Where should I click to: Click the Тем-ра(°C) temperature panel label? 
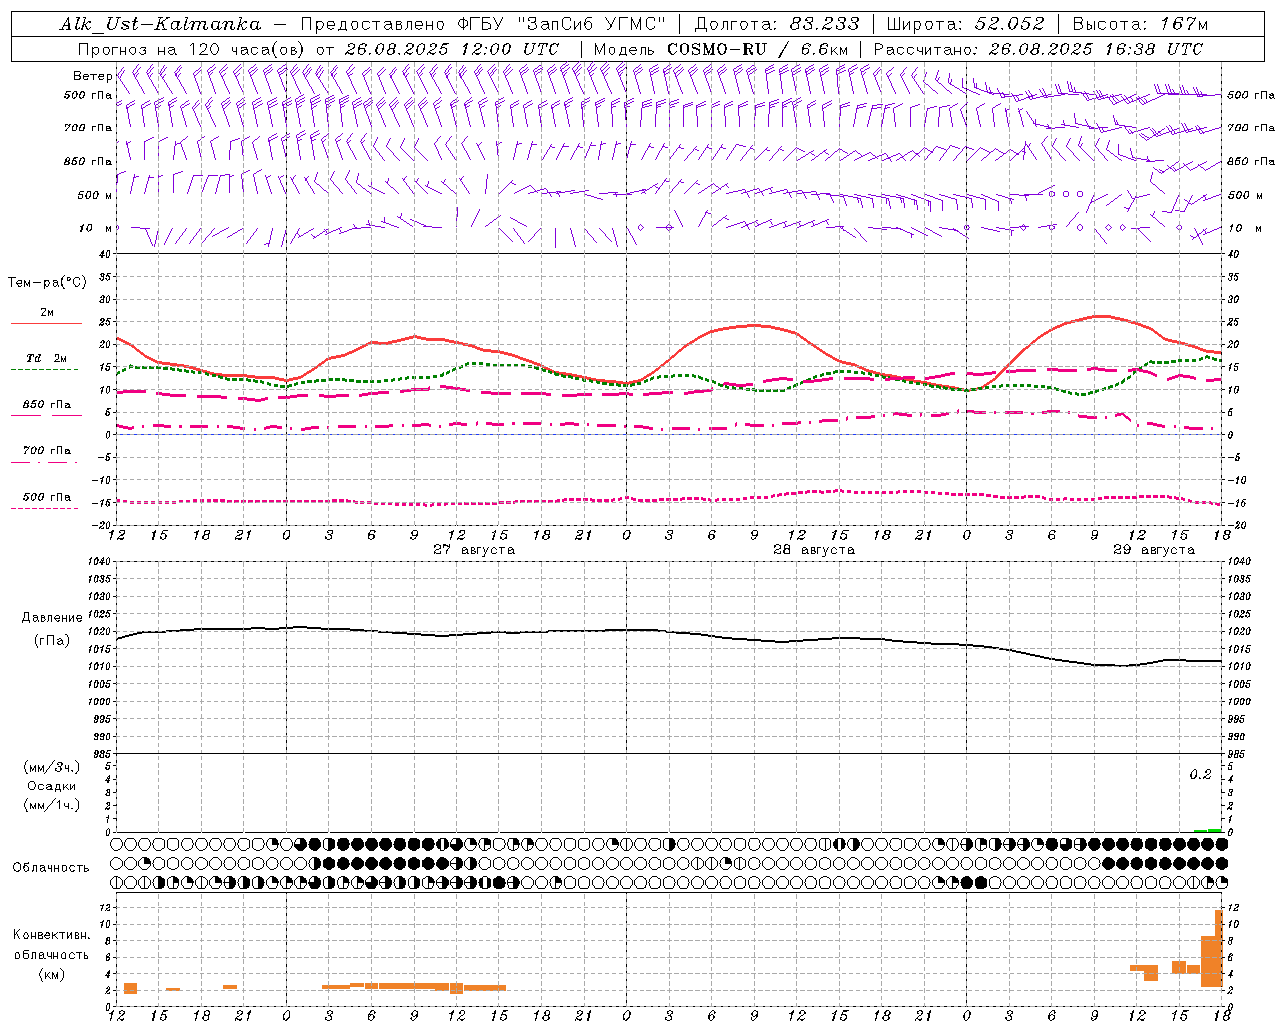pyautogui.click(x=47, y=283)
